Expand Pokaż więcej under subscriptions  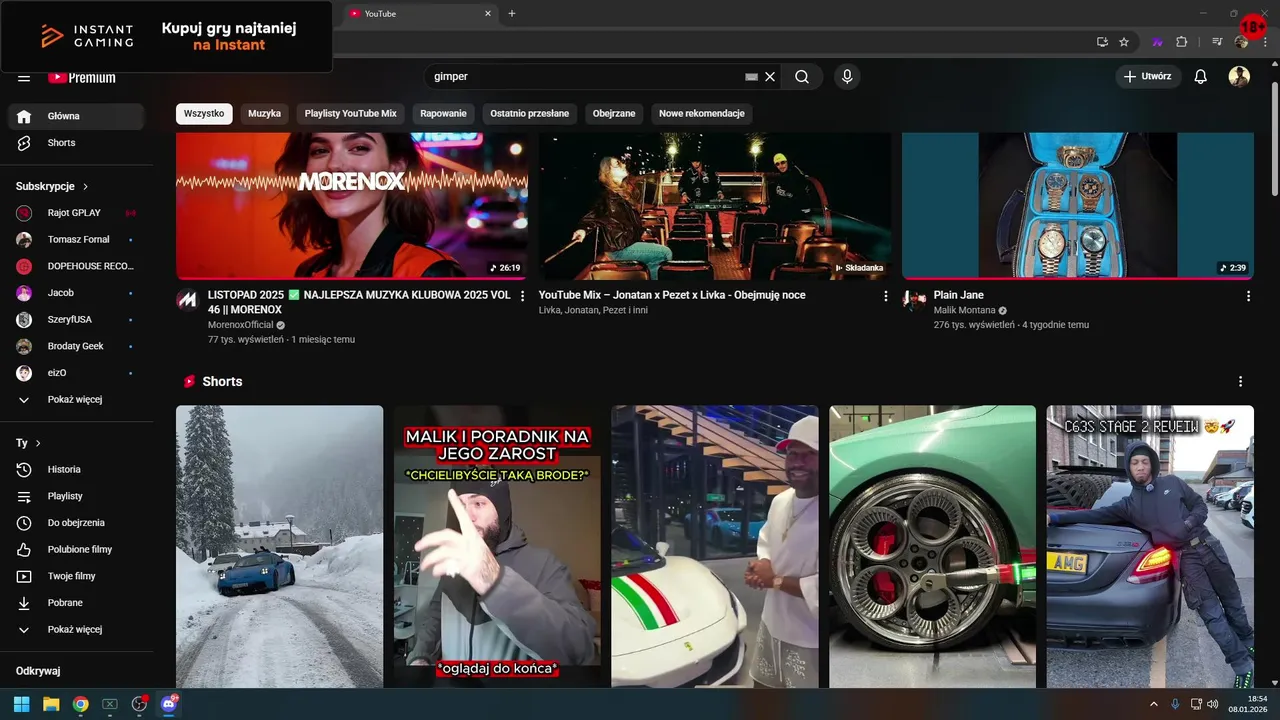point(76,399)
